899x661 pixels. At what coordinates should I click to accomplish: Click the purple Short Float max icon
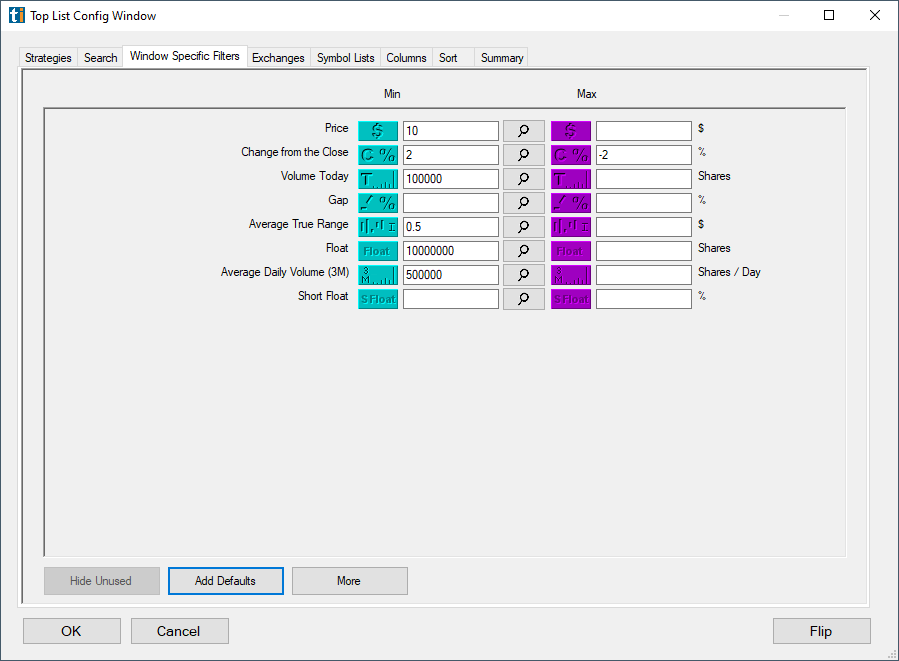571,298
